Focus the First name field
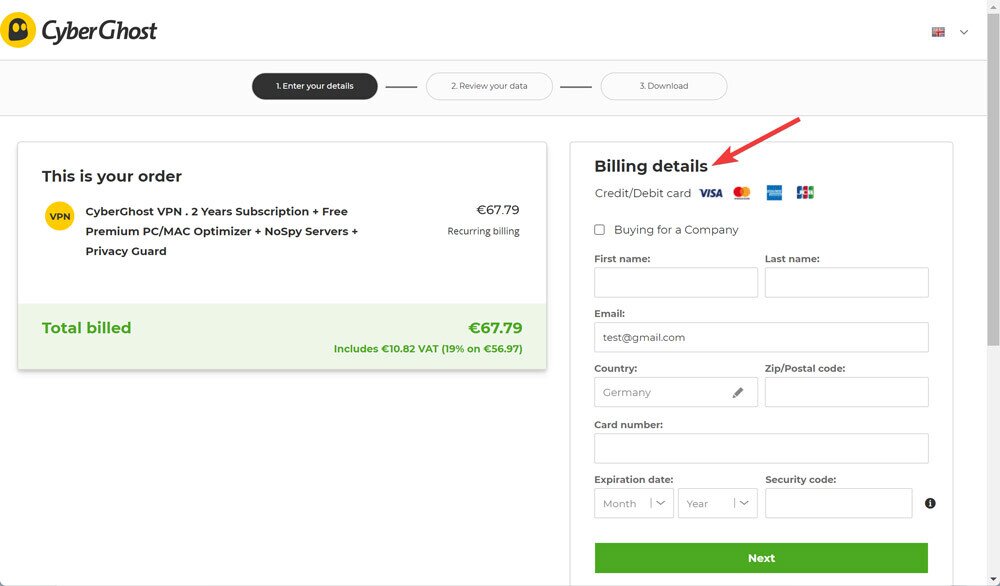 point(676,282)
